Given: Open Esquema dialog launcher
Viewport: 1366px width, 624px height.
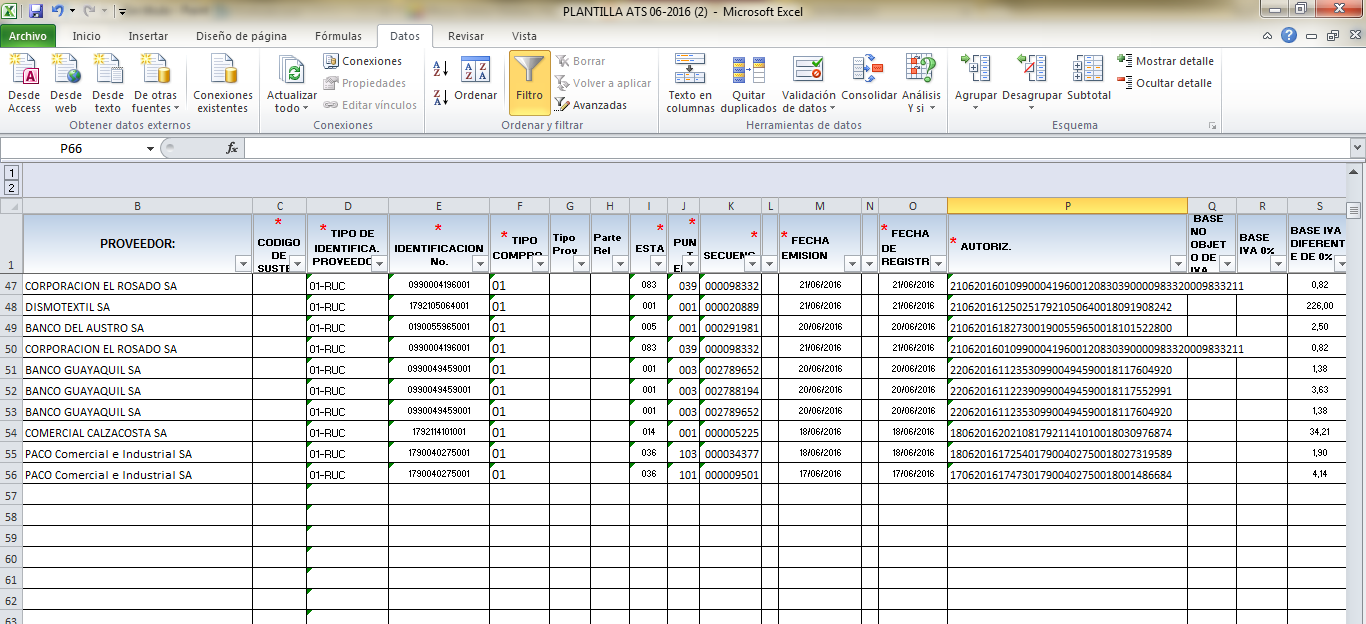Looking at the screenshot, I should coord(1213,126).
